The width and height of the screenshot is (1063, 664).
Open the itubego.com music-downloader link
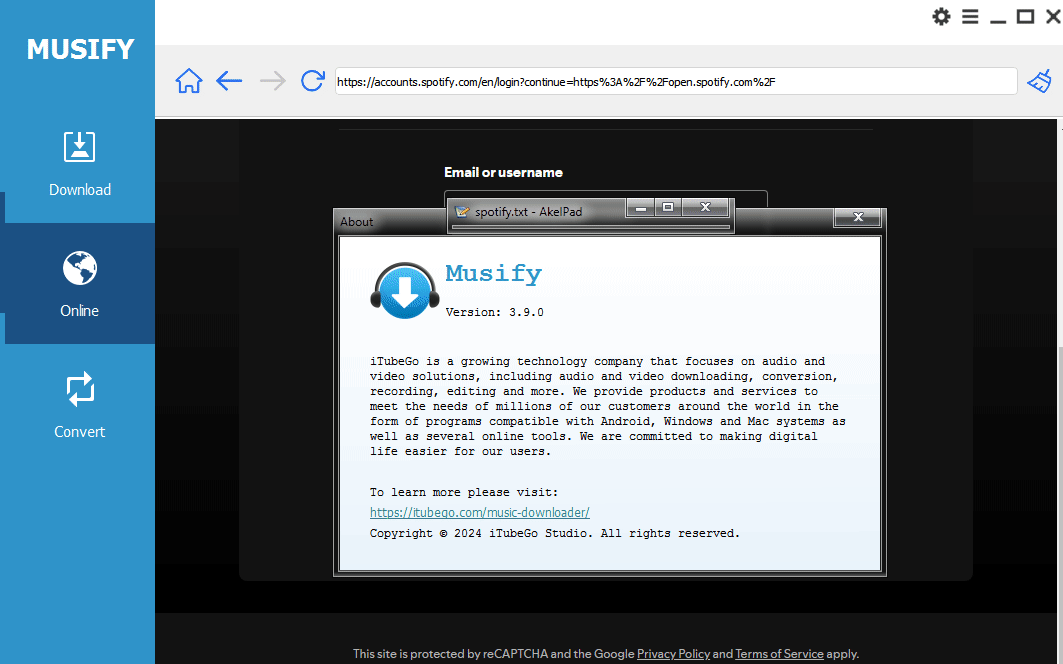pos(479,512)
